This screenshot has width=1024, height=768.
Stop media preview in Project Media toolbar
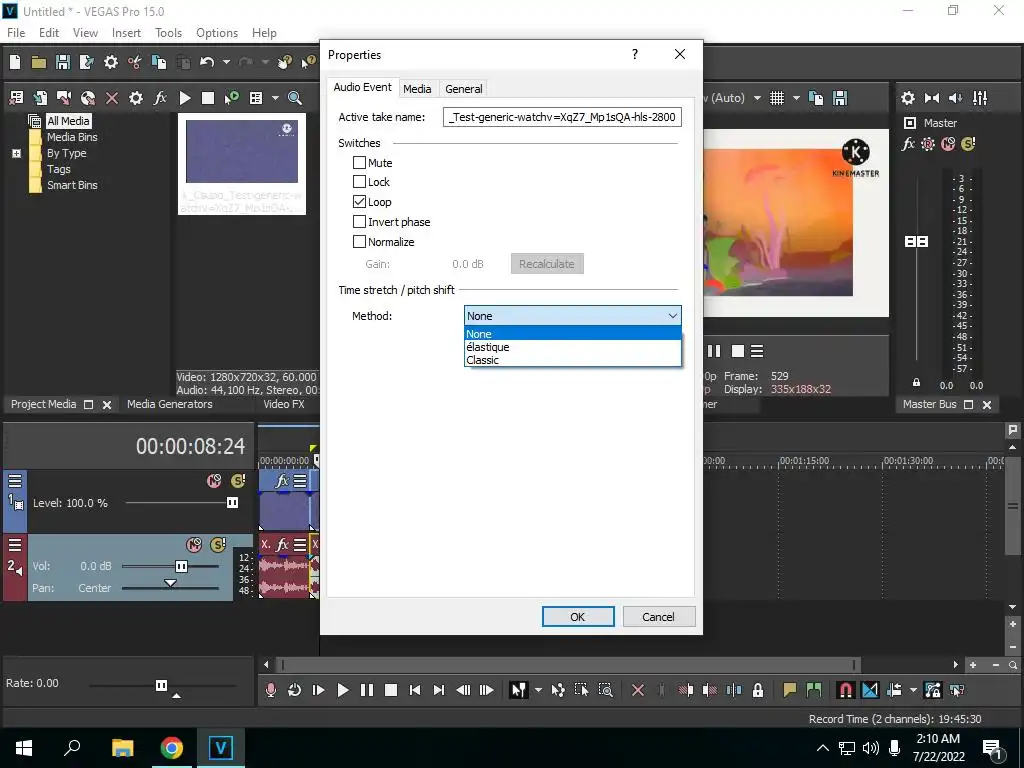pyautogui.click(x=208, y=98)
